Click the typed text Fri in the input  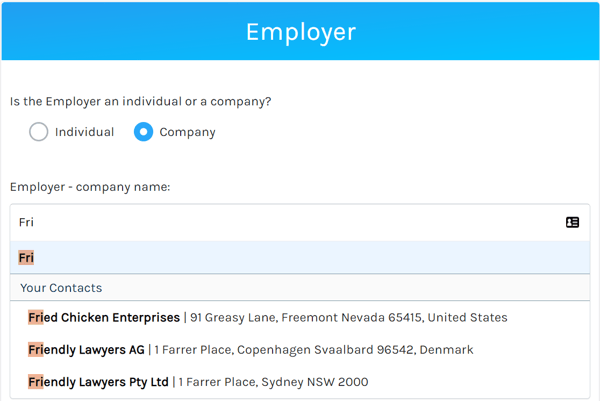click(26, 222)
